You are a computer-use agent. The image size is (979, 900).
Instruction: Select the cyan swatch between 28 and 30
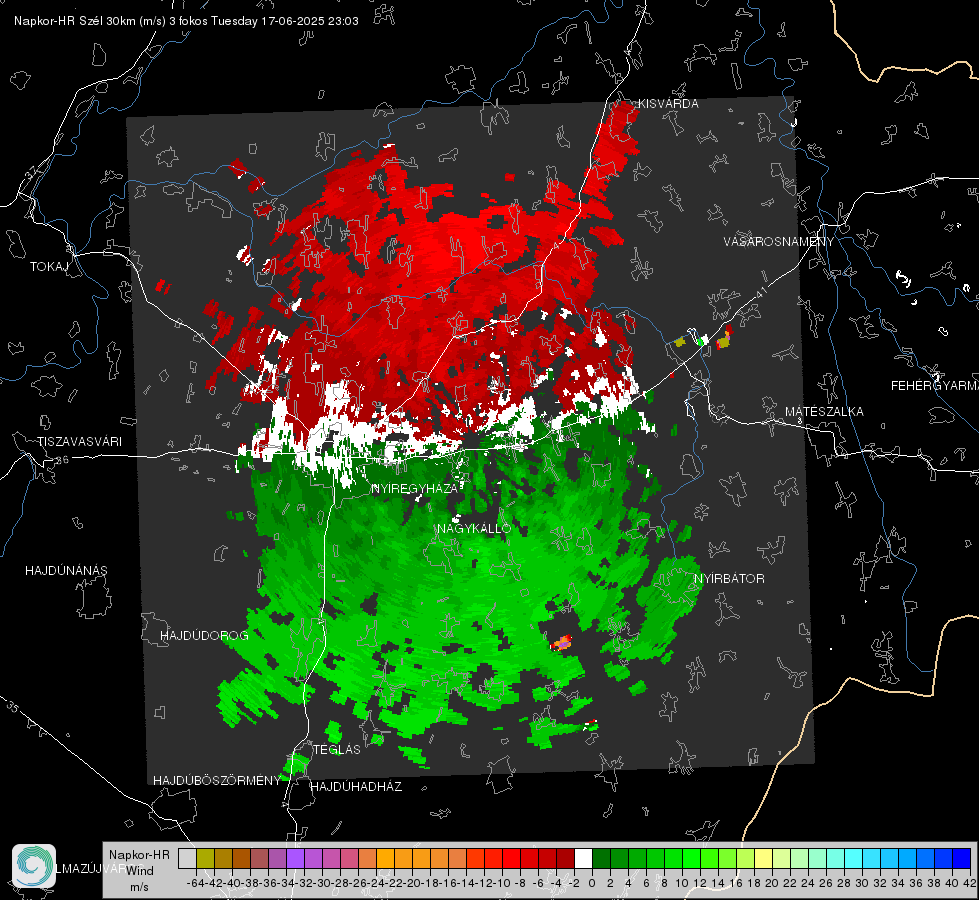click(x=854, y=858)
